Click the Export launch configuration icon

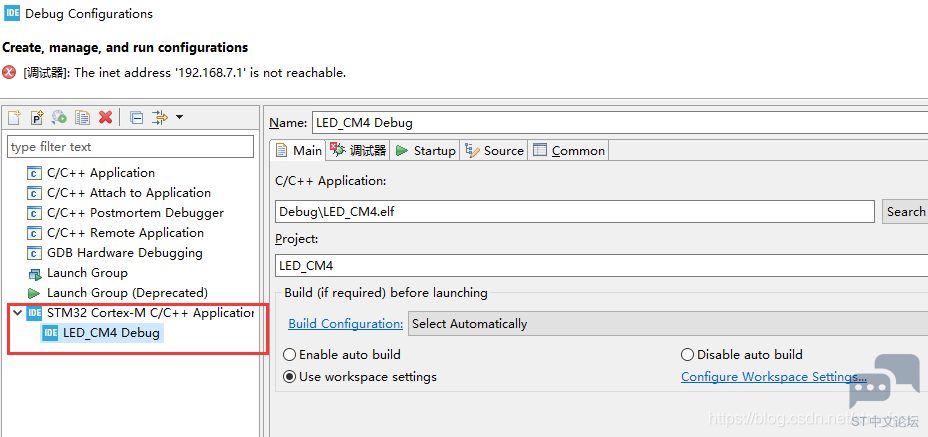pos(59,117)
